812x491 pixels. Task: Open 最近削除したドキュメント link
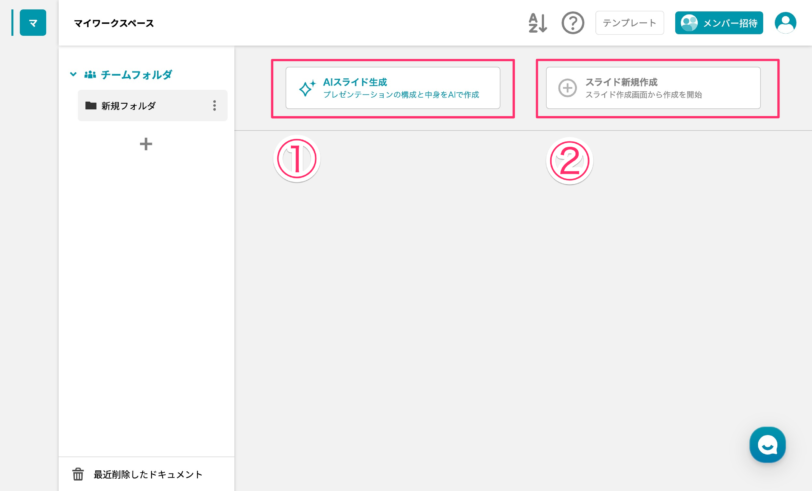[148, 474]
